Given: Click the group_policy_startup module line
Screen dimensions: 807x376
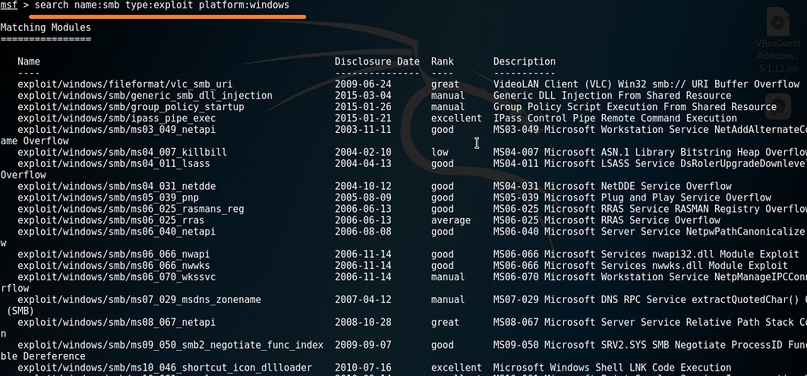Looking at the screenshot, I should click(131, 107).
